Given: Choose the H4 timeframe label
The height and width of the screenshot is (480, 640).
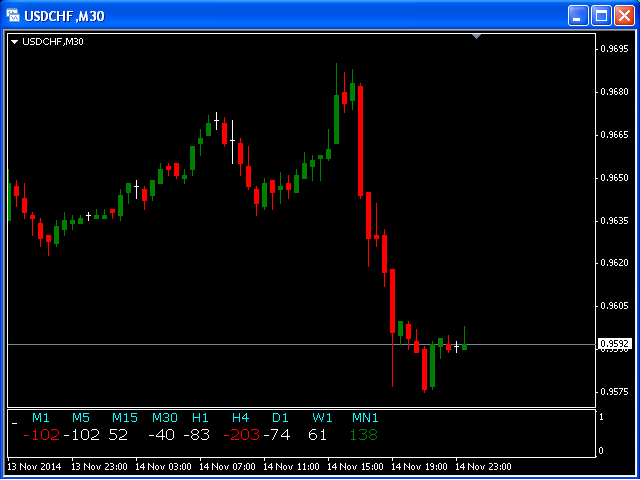Looking at the screenshot, I should tap(240, 417).
